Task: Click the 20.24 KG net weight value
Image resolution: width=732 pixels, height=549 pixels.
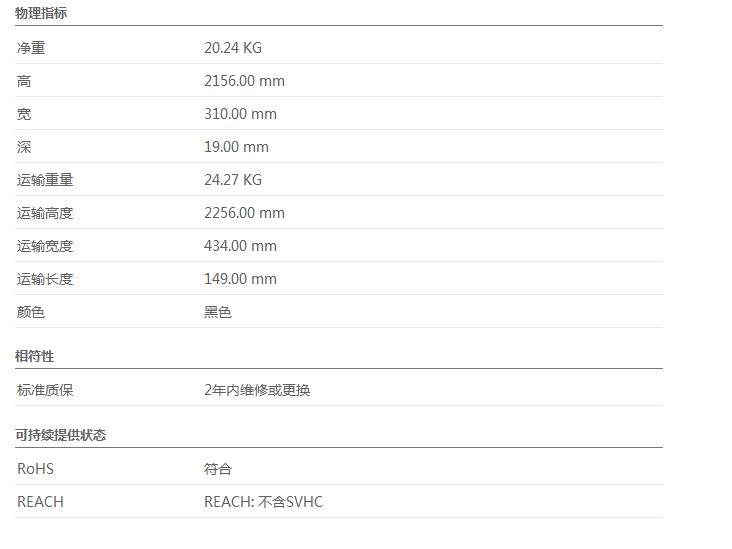Action: pyautogui.click(x=232, y=48)
